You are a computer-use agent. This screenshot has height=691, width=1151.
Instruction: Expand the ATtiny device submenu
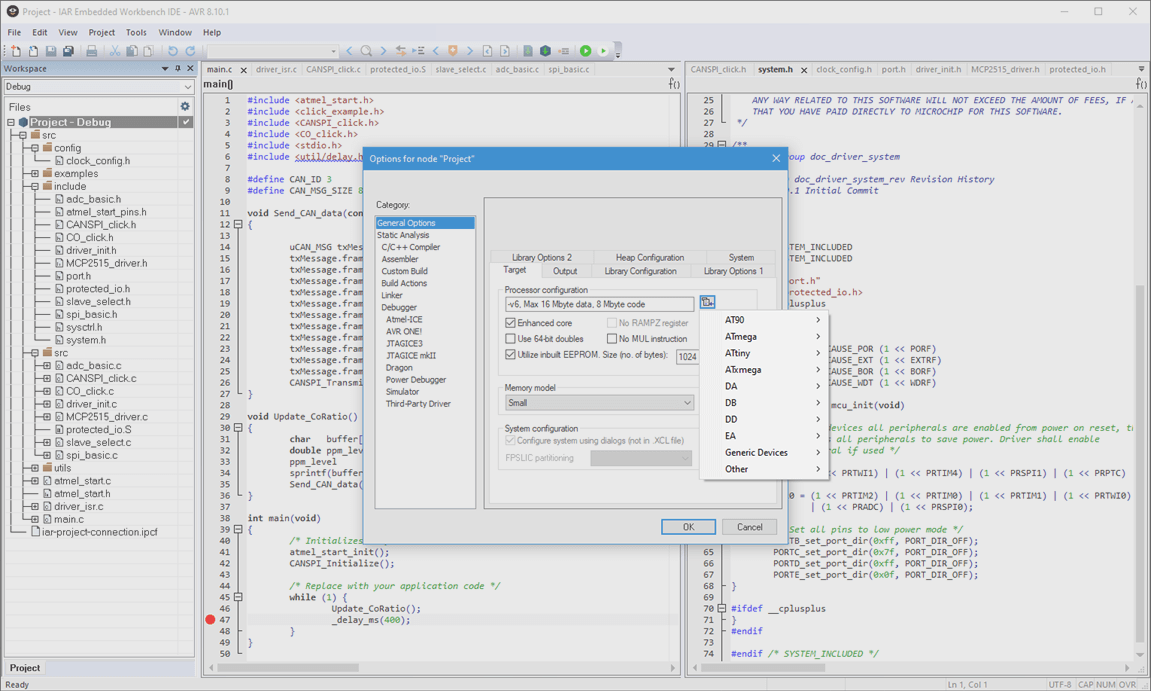tap(764, 353)
